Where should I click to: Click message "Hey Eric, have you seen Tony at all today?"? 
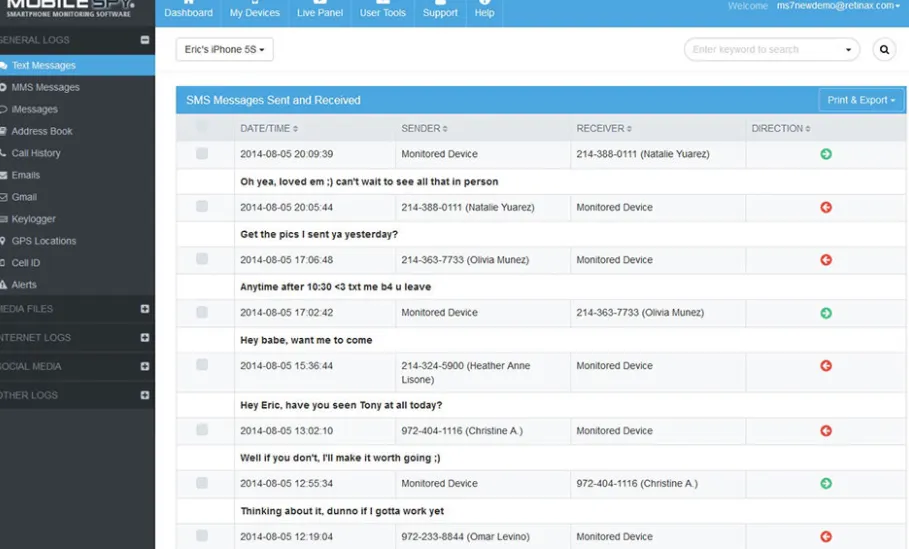point(341,405)
